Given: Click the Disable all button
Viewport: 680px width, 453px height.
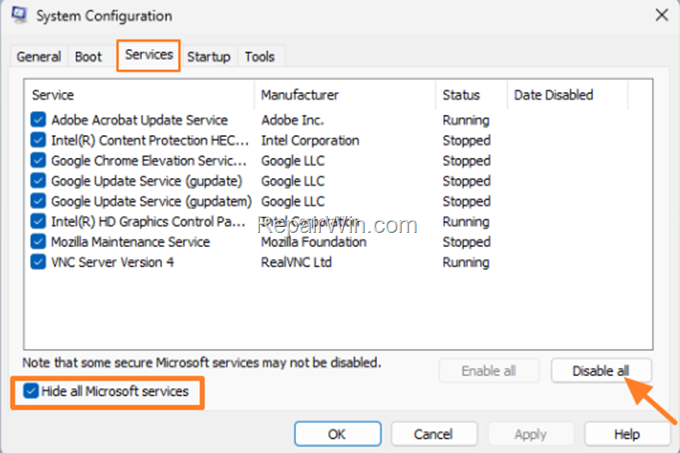Looking at the screenshot, I should tap(601, 371).
